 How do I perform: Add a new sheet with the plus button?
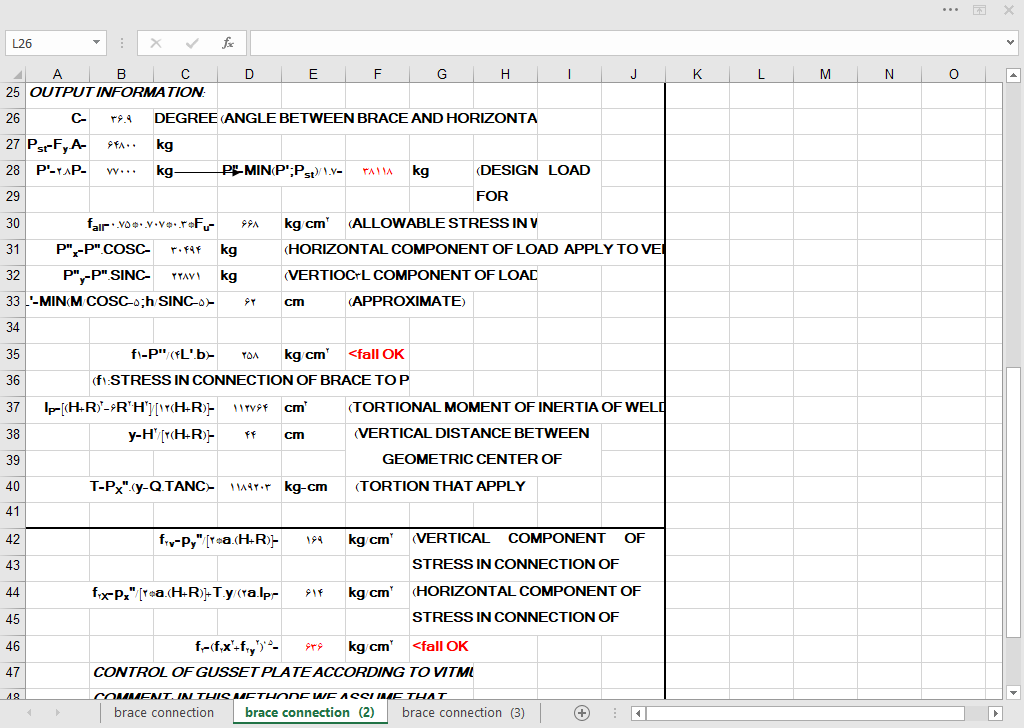click(582, 713)
